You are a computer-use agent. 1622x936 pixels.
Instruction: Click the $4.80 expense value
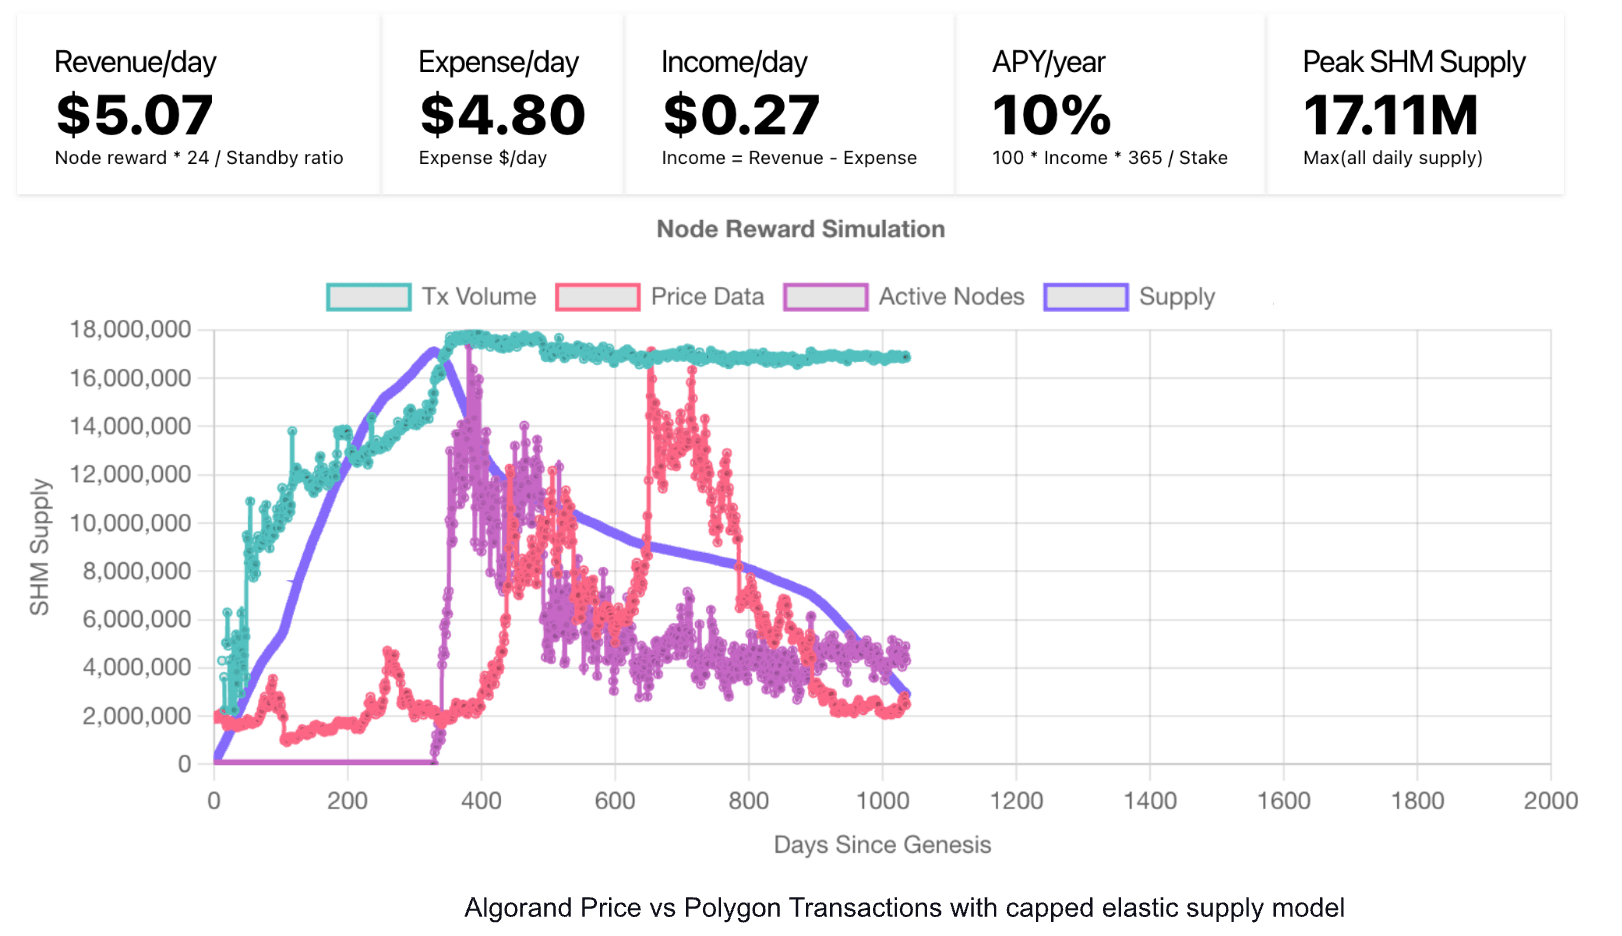pyautogui.click(x=503, y=115)
